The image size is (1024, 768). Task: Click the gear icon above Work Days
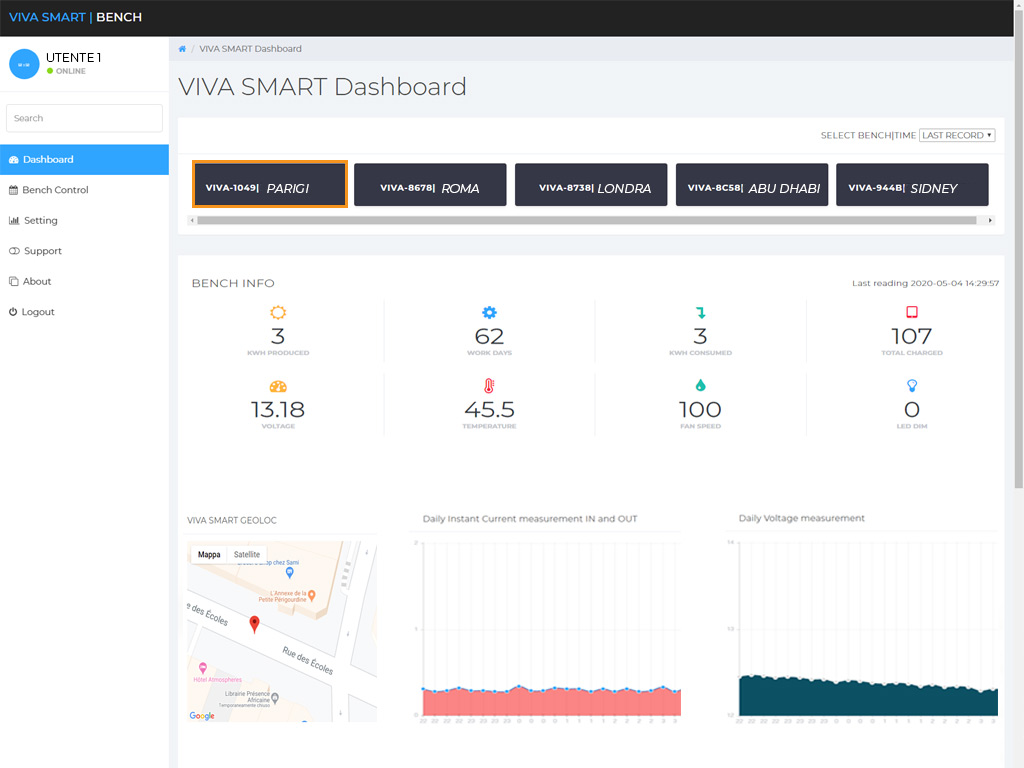(x=489, y=312)
